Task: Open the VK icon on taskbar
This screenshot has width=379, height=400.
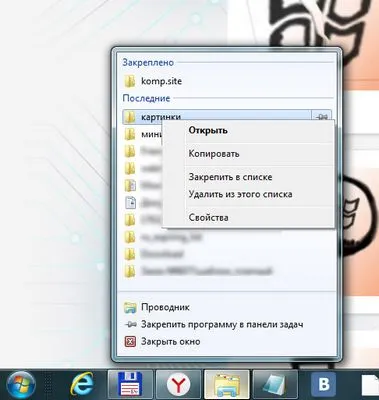Action: 324,385
